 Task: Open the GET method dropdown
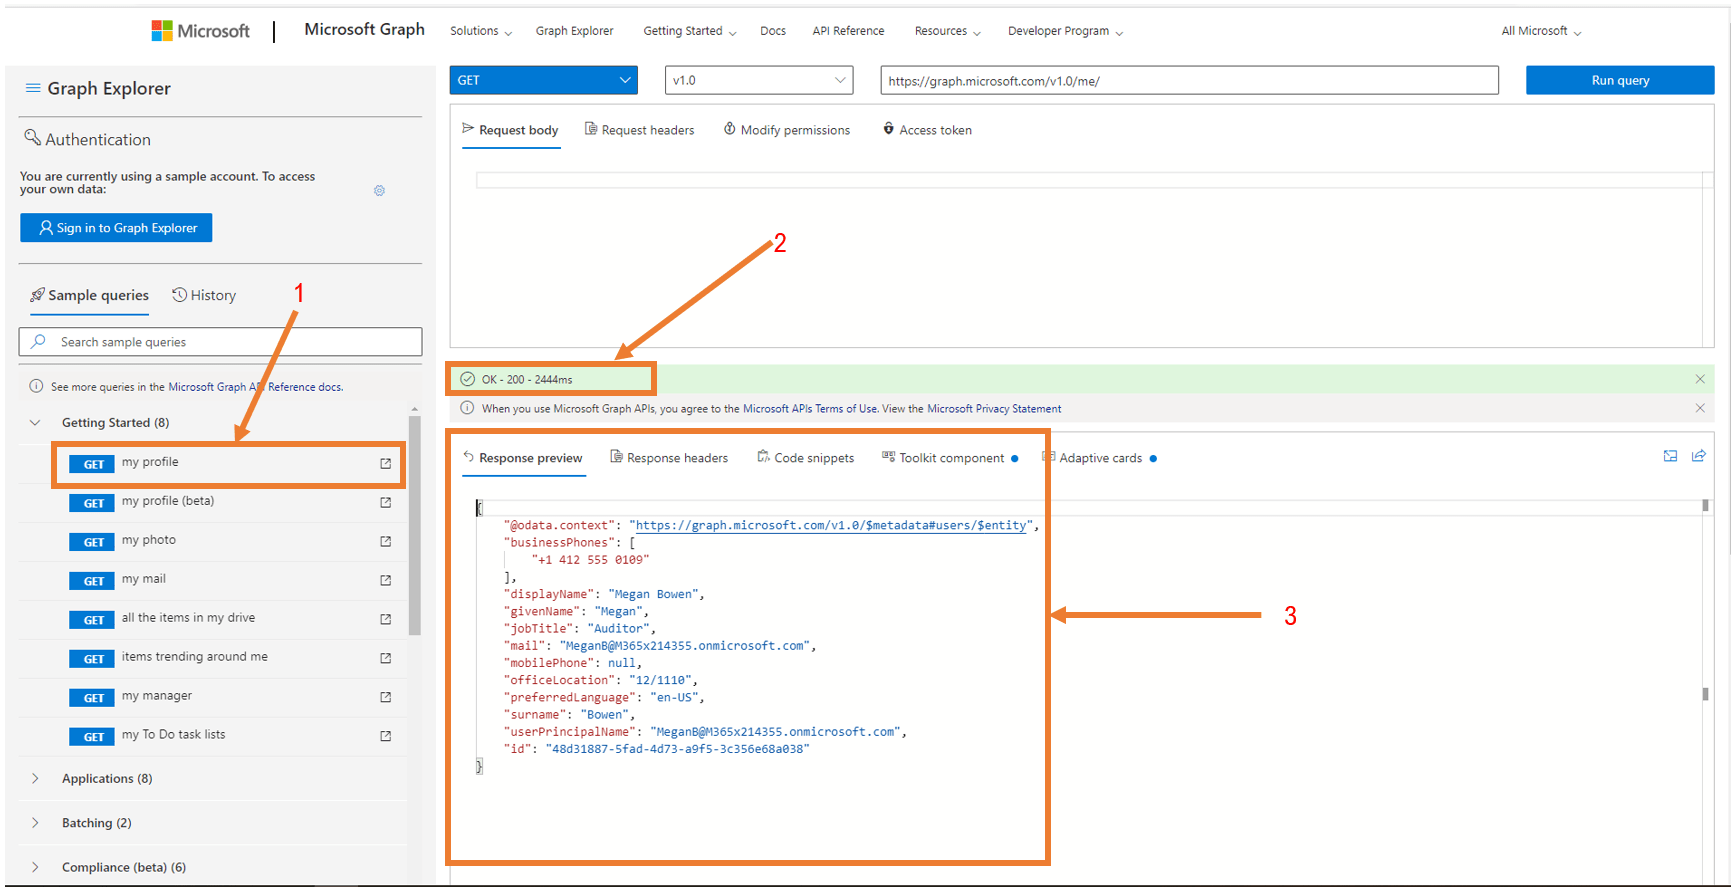click(544, 80)
